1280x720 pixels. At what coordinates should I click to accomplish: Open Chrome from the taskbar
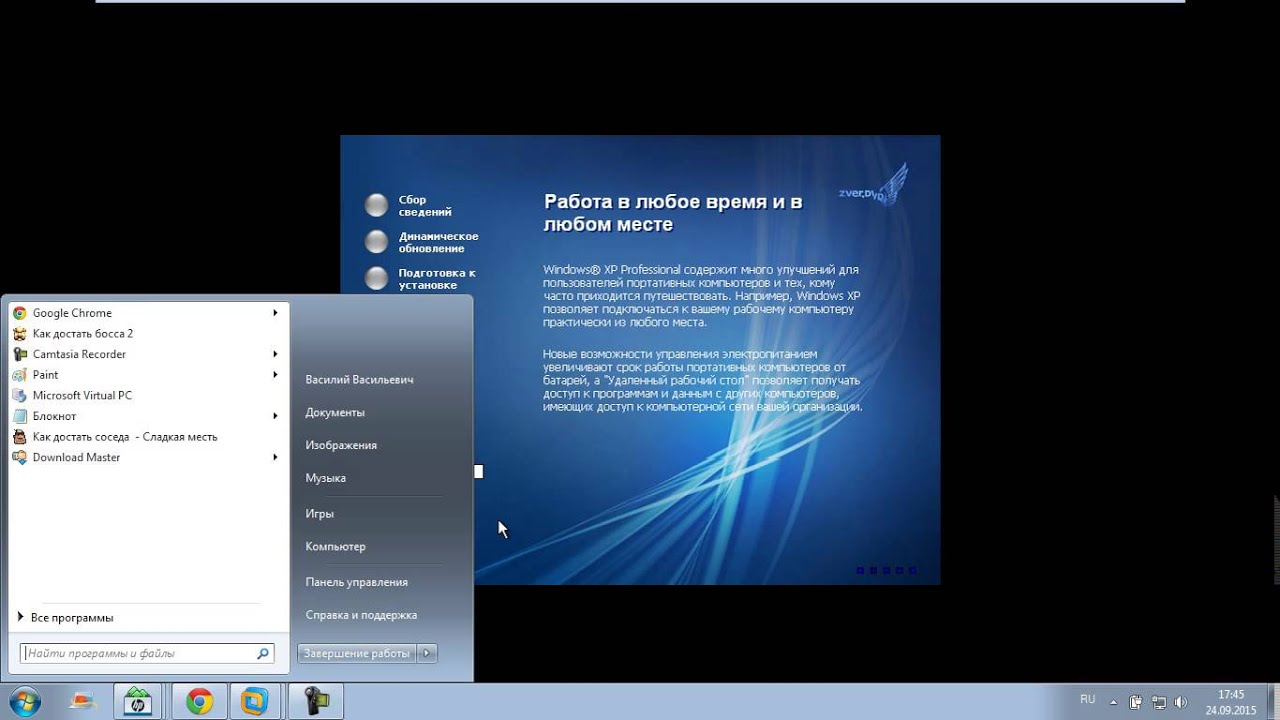199,702
